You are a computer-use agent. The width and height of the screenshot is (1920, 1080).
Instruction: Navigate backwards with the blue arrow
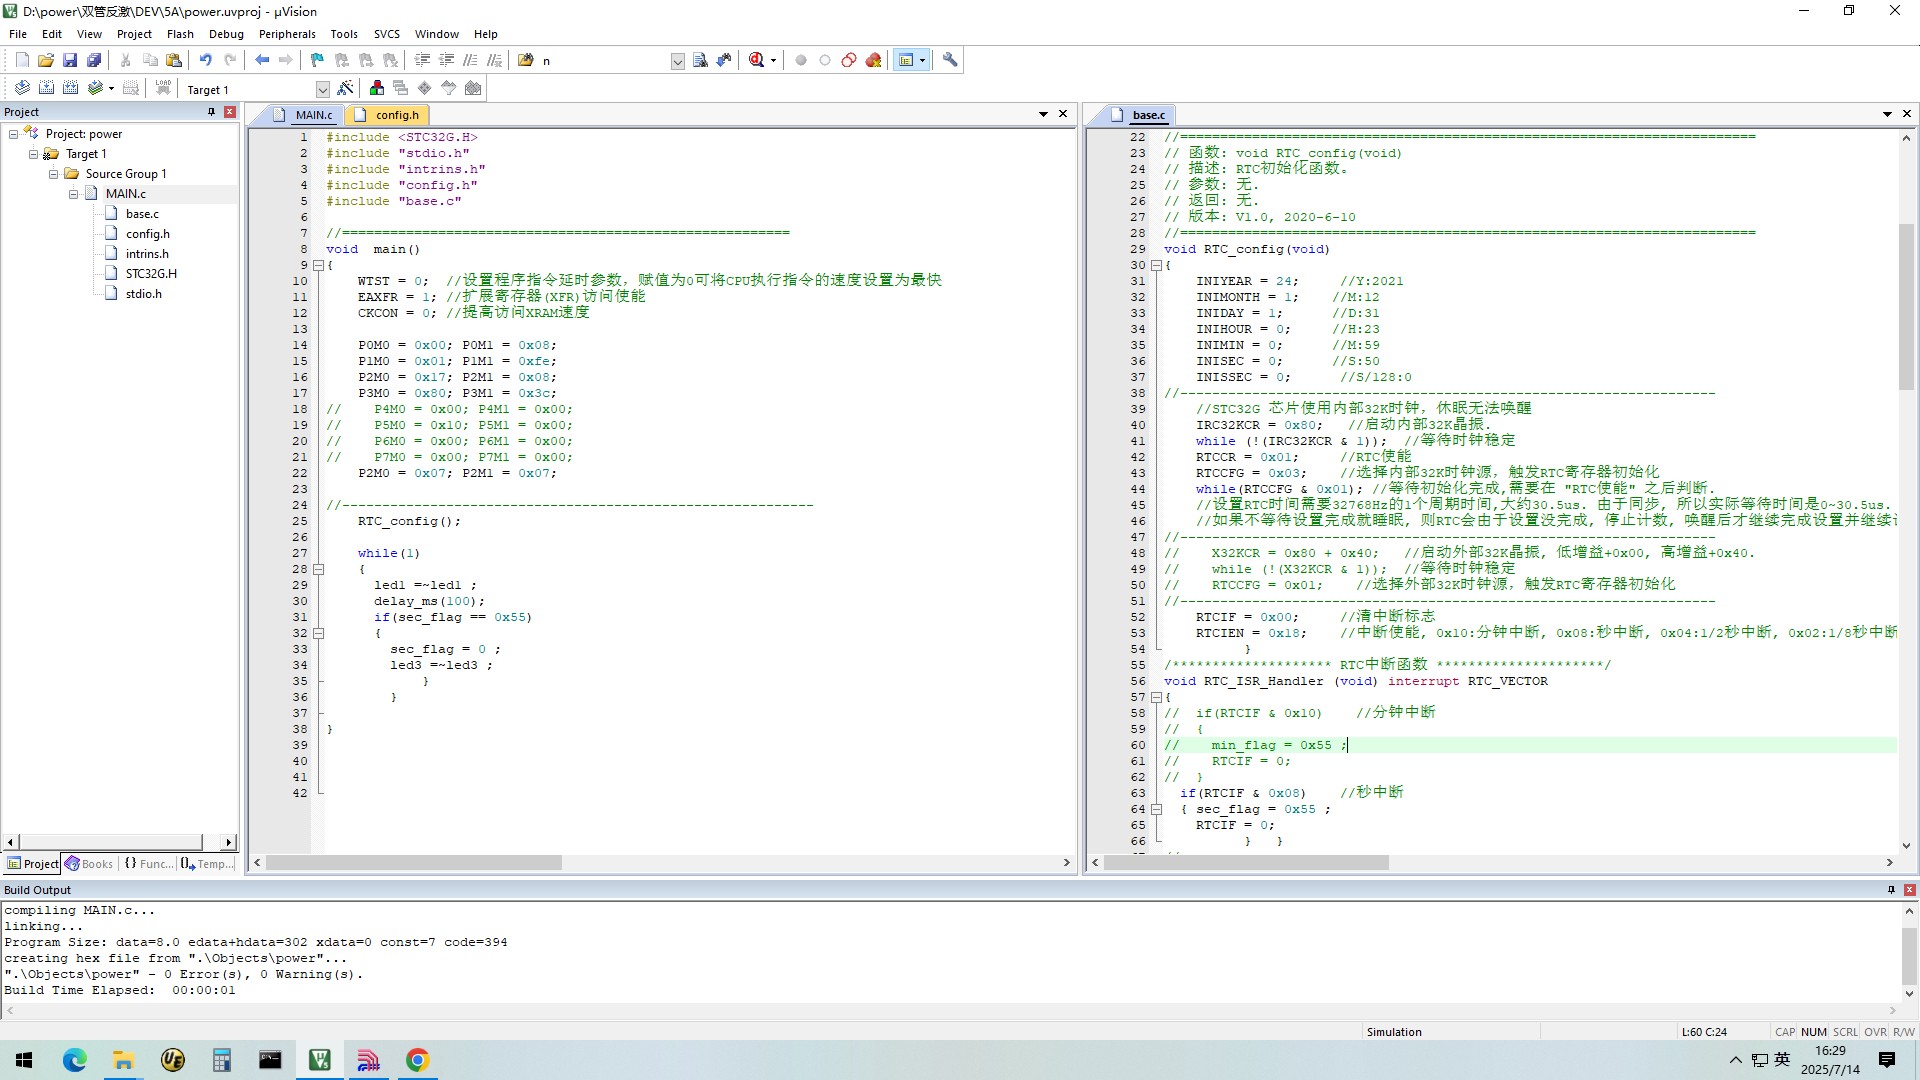pos(262,60)
